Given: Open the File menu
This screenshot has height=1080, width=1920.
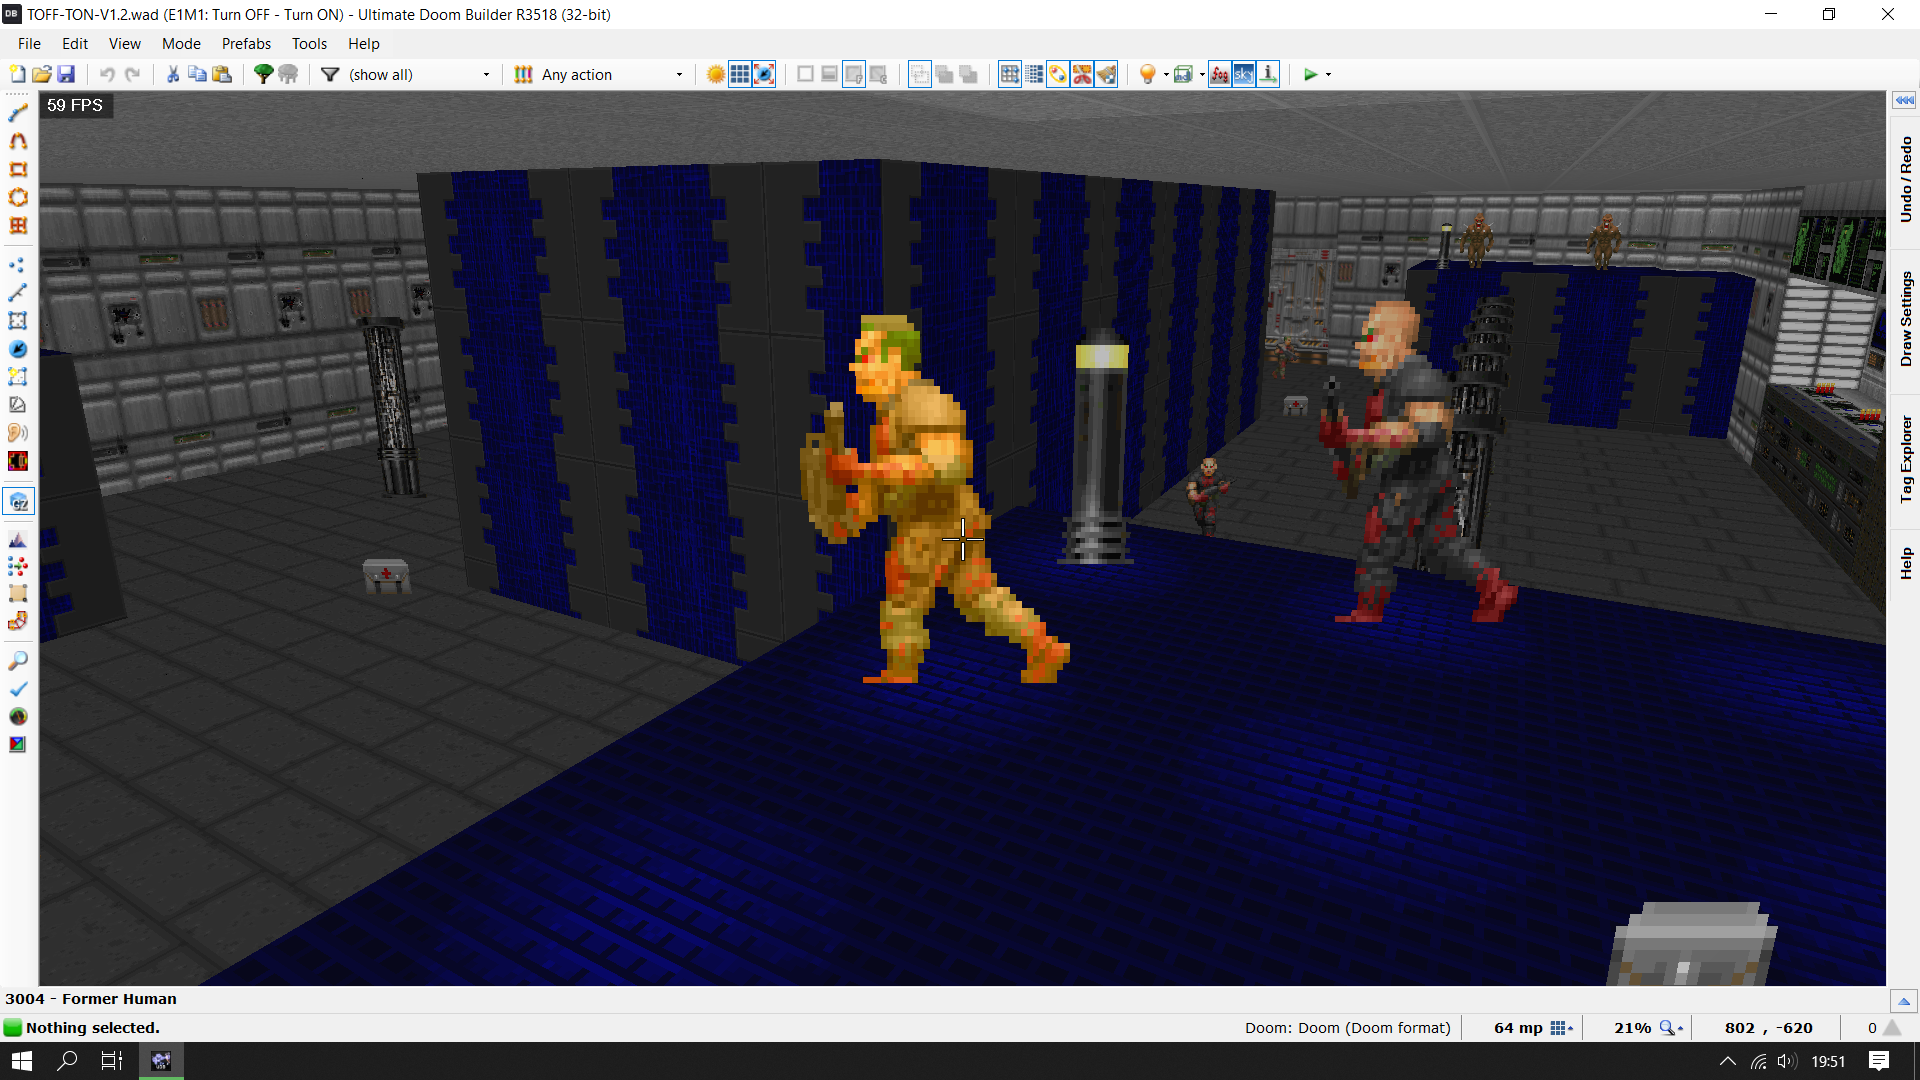Looking at the screenshot, I should point(29,44).
